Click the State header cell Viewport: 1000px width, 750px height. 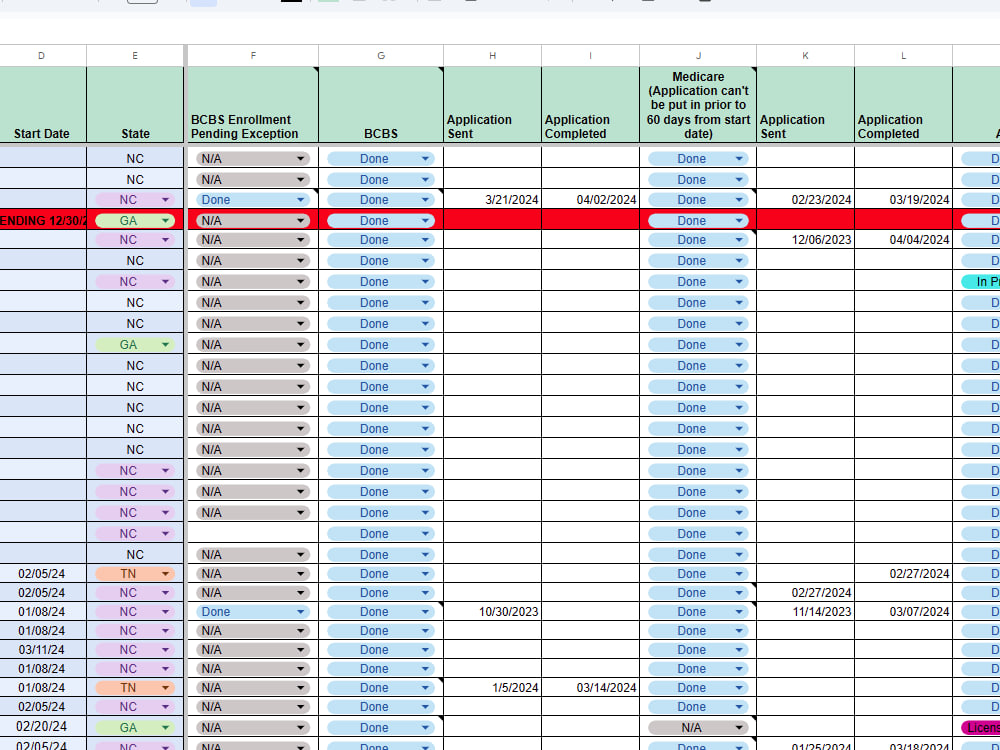(x=135, y=105)
